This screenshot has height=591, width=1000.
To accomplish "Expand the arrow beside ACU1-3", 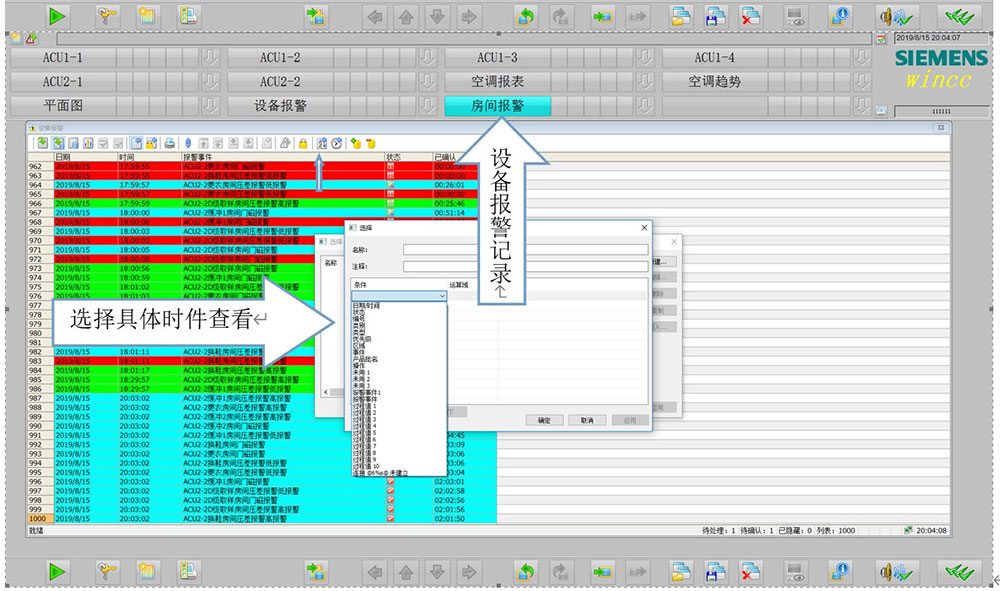I will [x=645, y=57].
